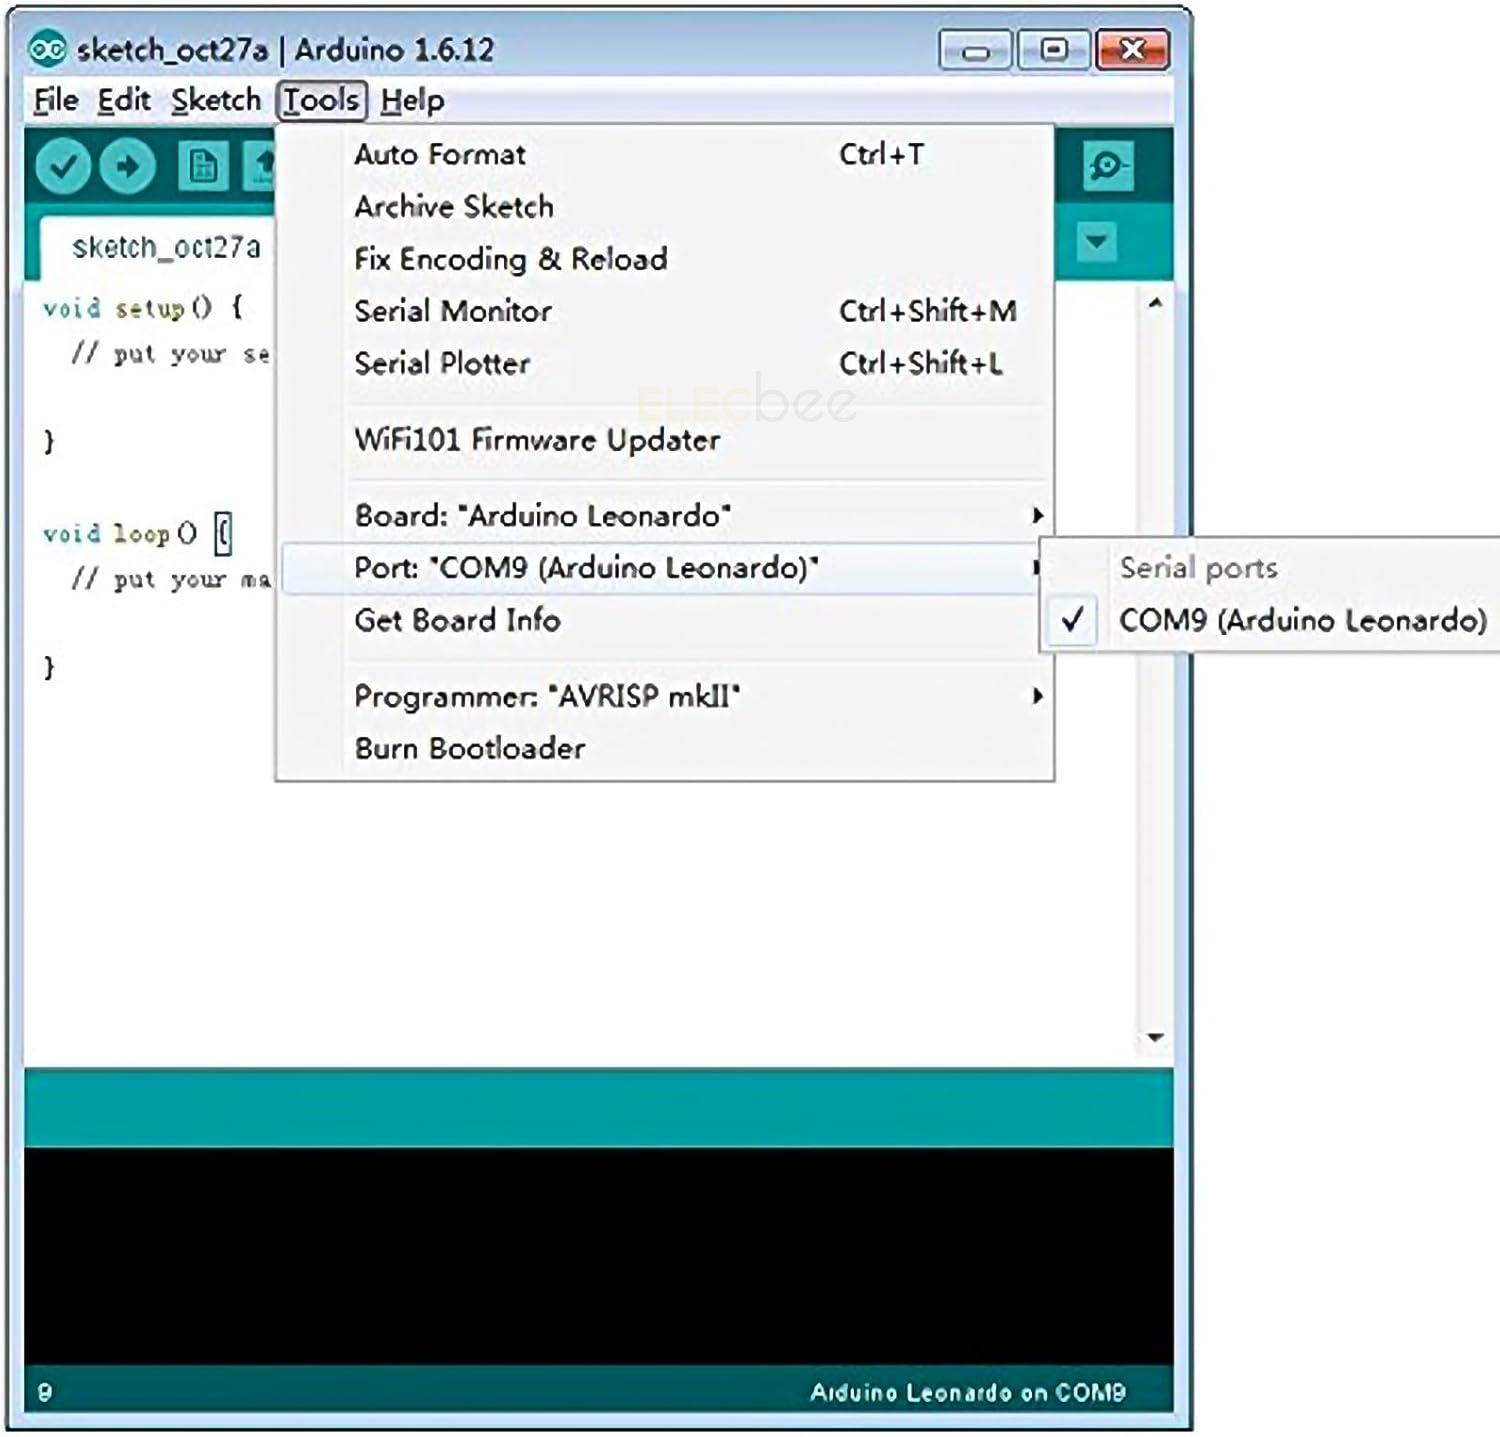The image size is (1500, 1437).
Task: Click the editor scrollbar down arrow
Action: (x=1155, y=1037)
